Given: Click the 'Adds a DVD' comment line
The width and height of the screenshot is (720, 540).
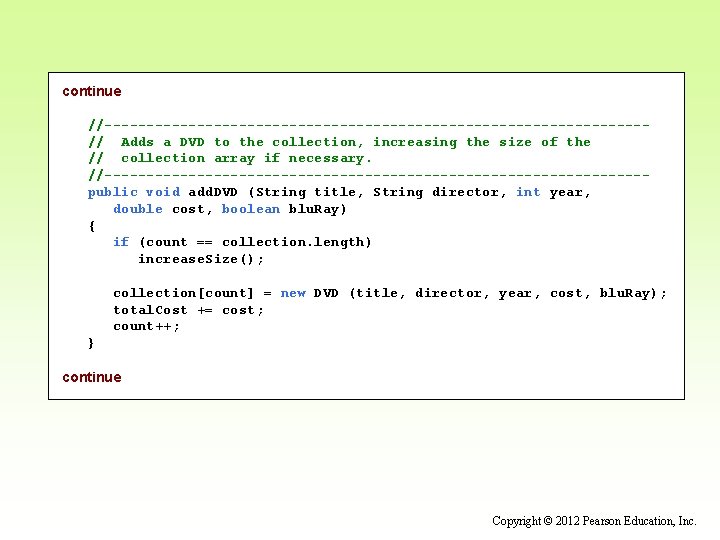Looking at the screenshot, I should [x=340, y=142].
